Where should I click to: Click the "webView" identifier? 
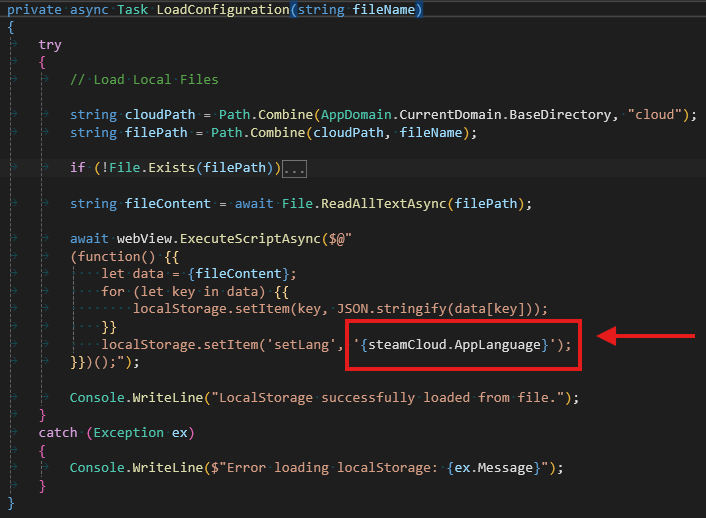pos(145,239)
